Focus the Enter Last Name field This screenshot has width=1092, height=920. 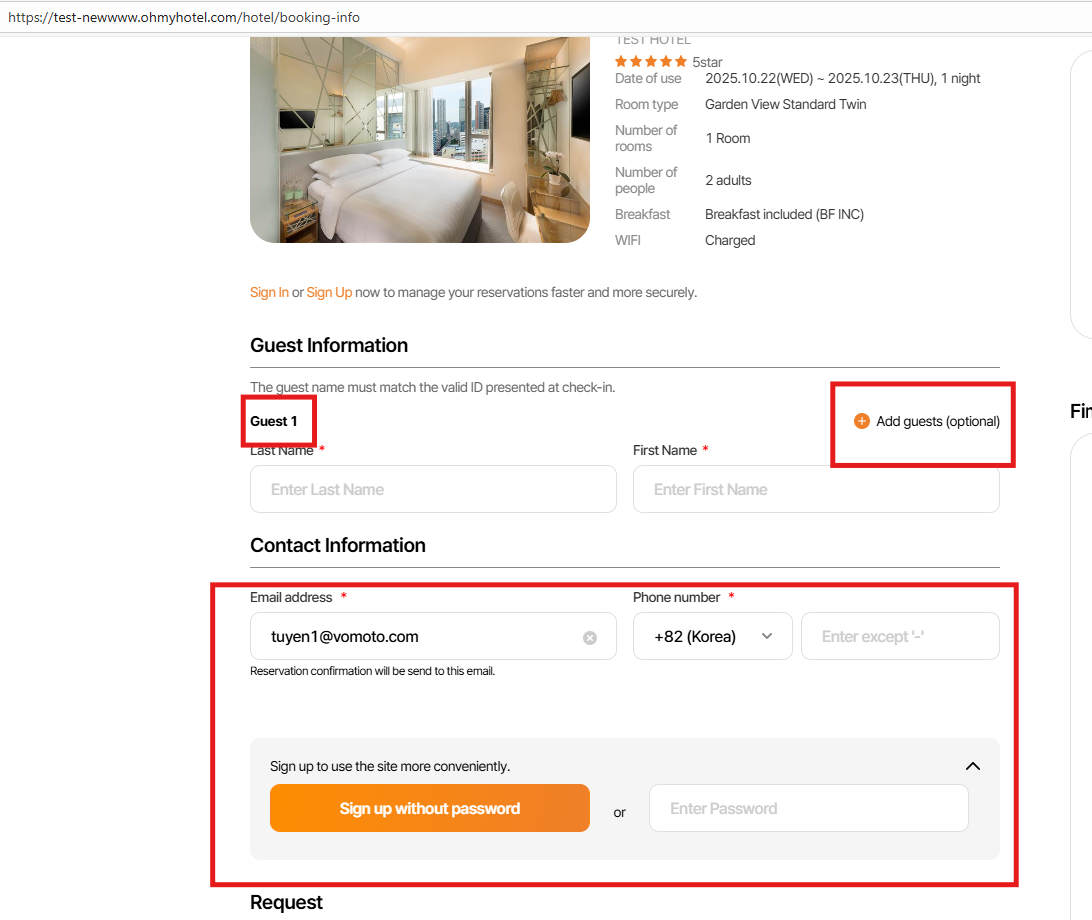(x=433, y=489)
